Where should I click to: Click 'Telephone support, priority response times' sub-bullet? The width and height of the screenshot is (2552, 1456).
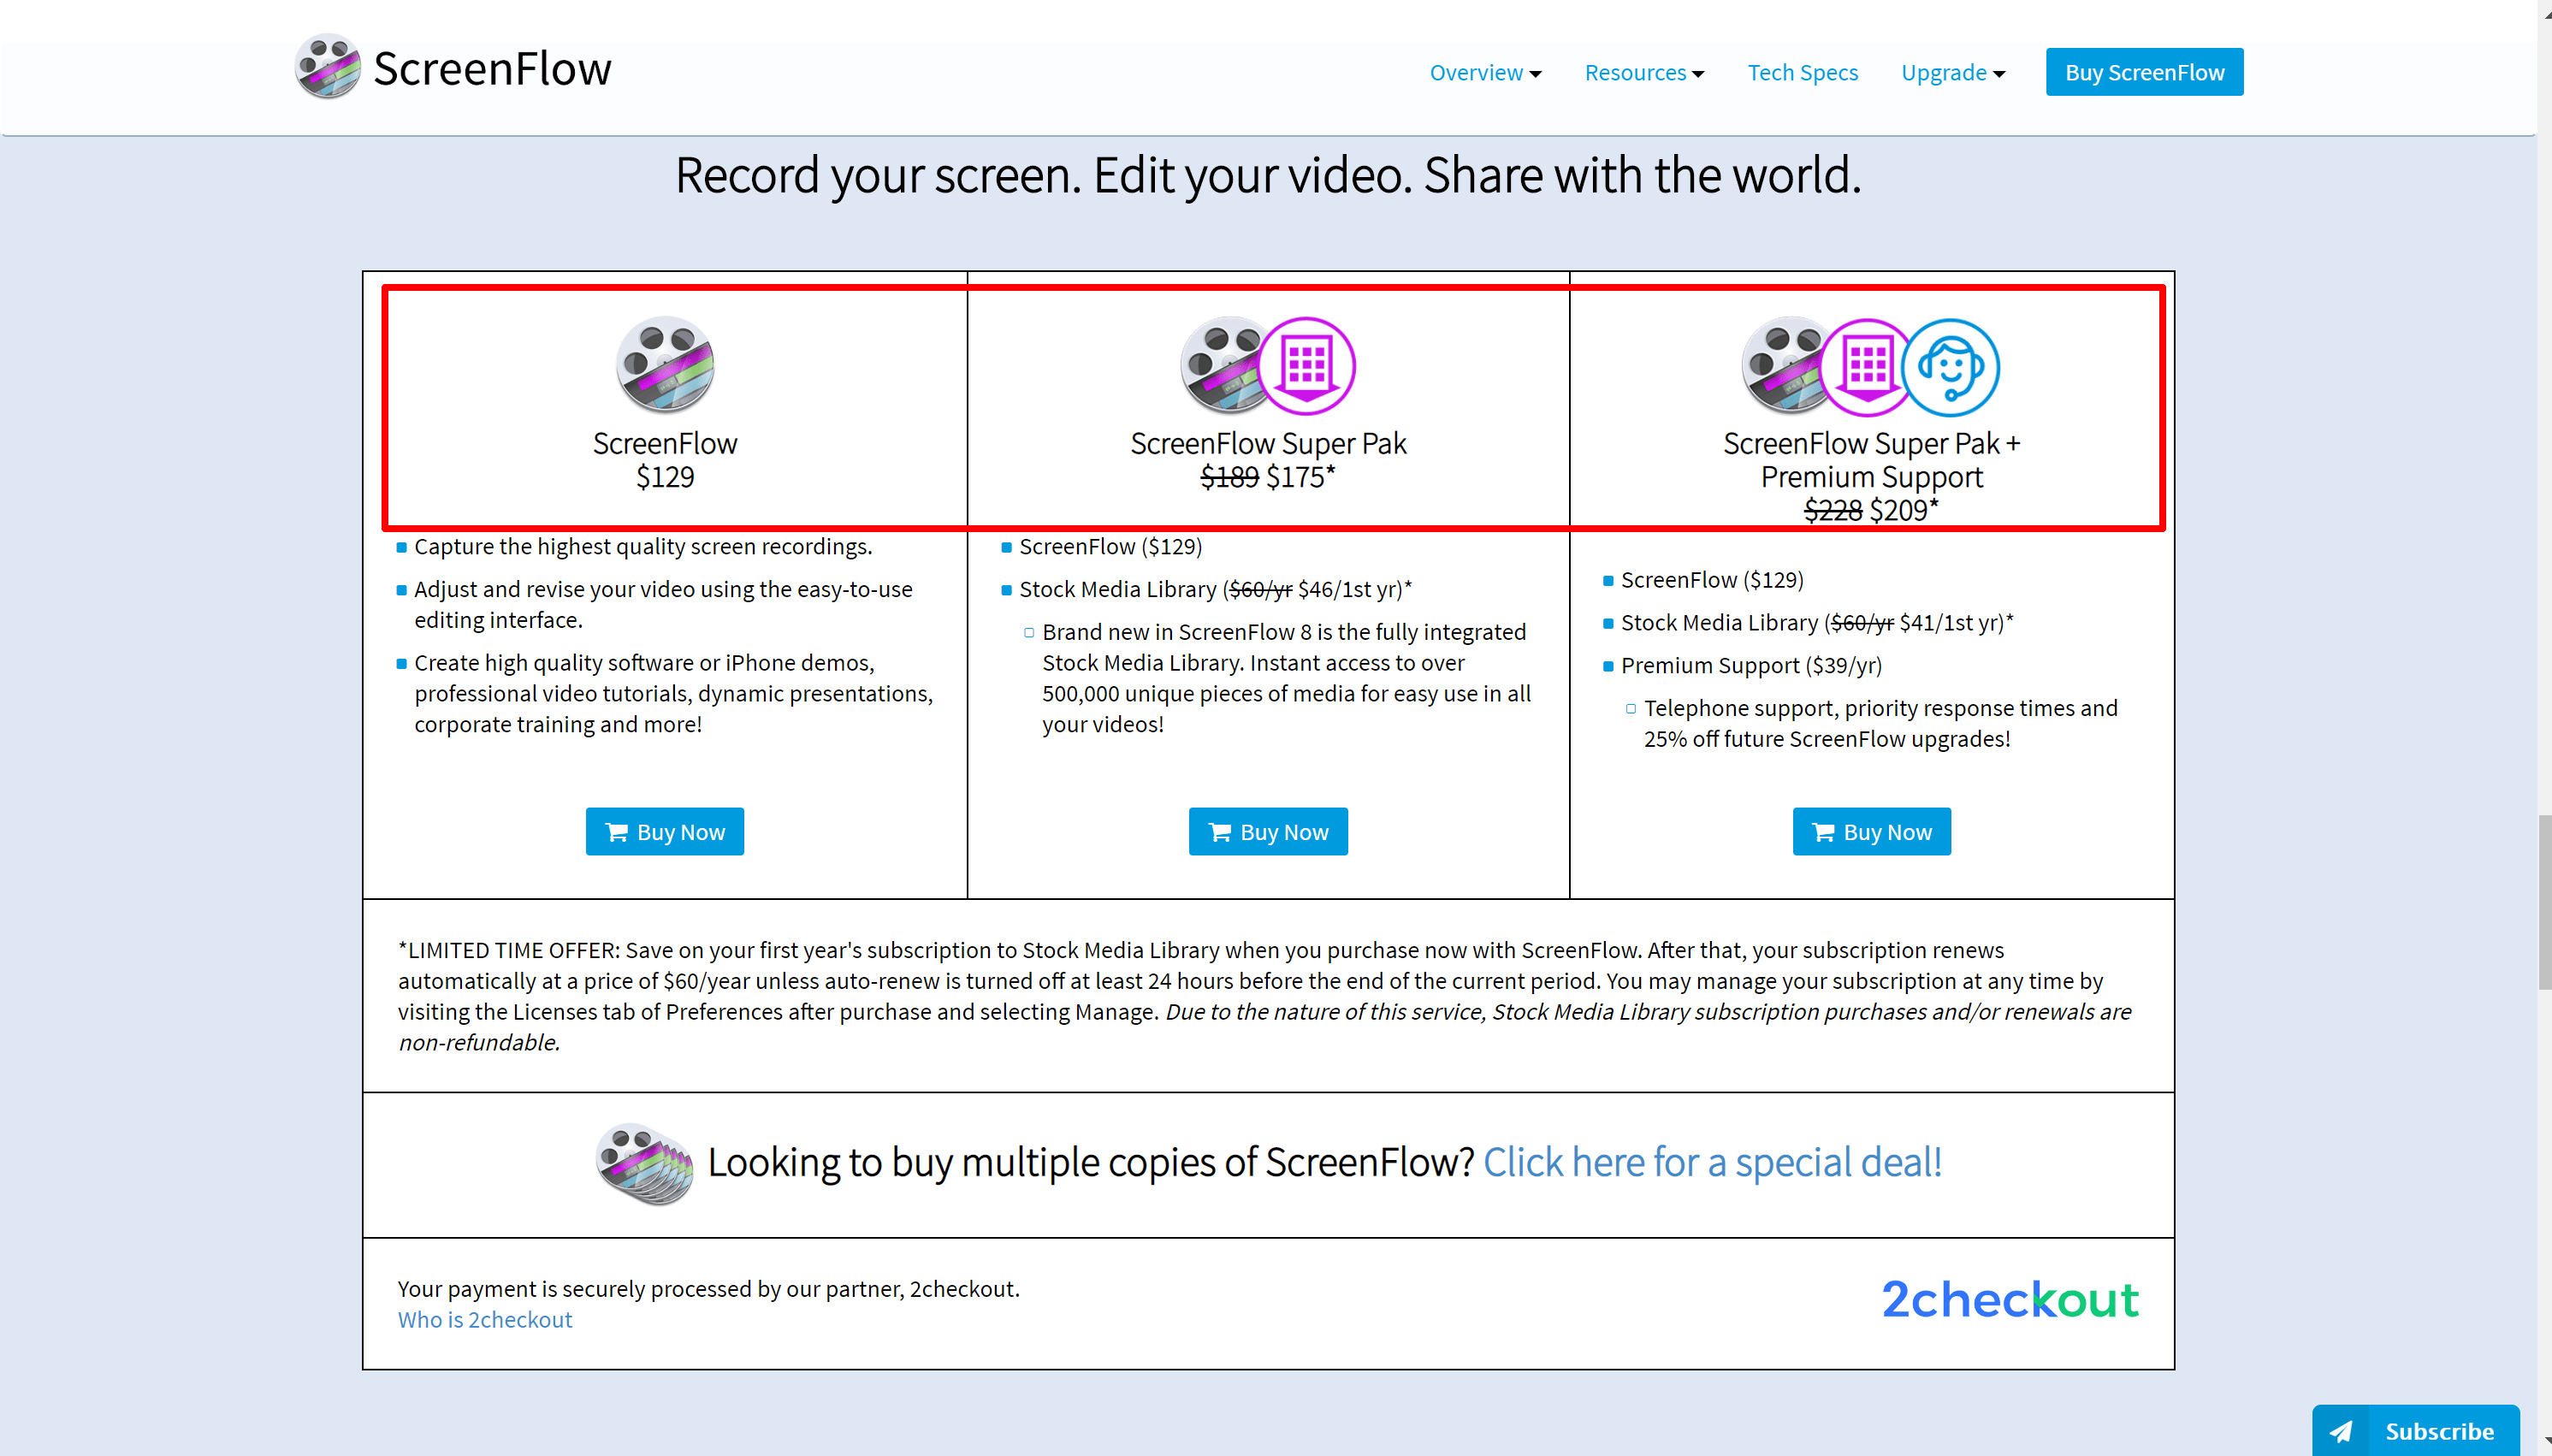tap(1880, 723)
